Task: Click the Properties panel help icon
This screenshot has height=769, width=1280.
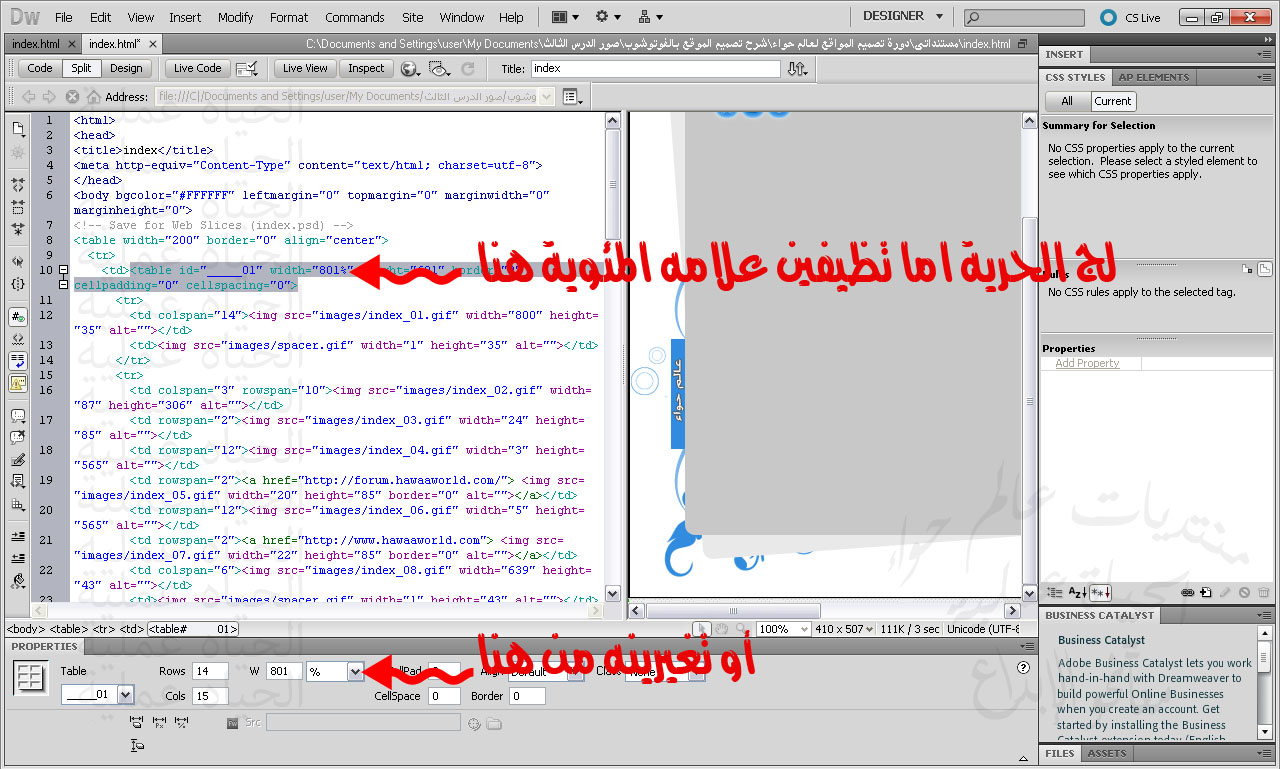Action: click(x=1023, y=668)
